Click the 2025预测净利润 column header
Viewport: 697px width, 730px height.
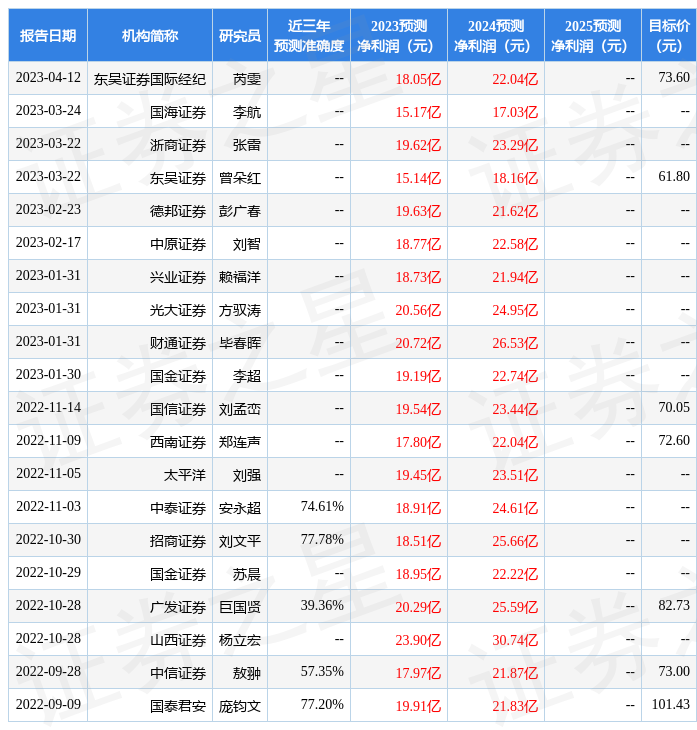(x=593, y=35)
